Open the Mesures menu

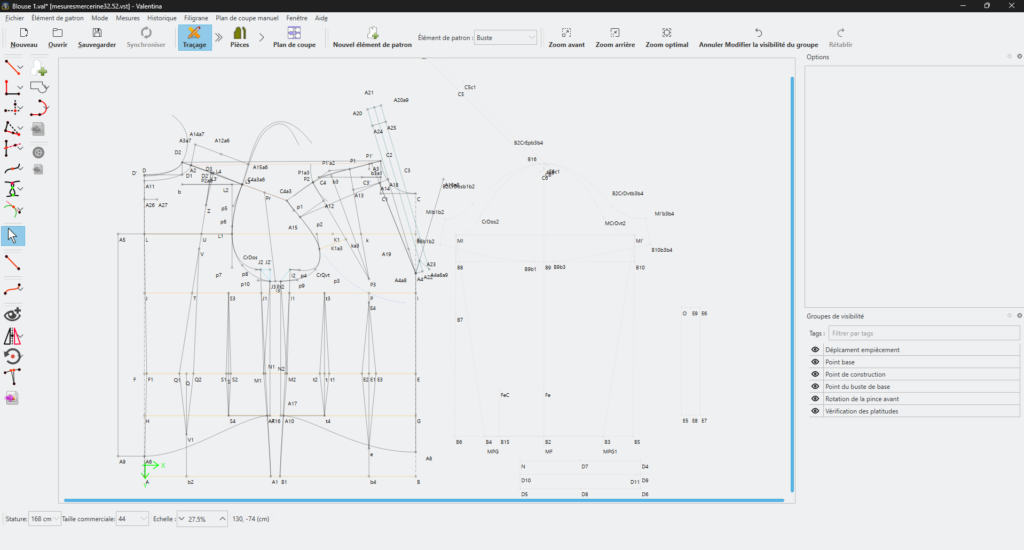(127, 18)
